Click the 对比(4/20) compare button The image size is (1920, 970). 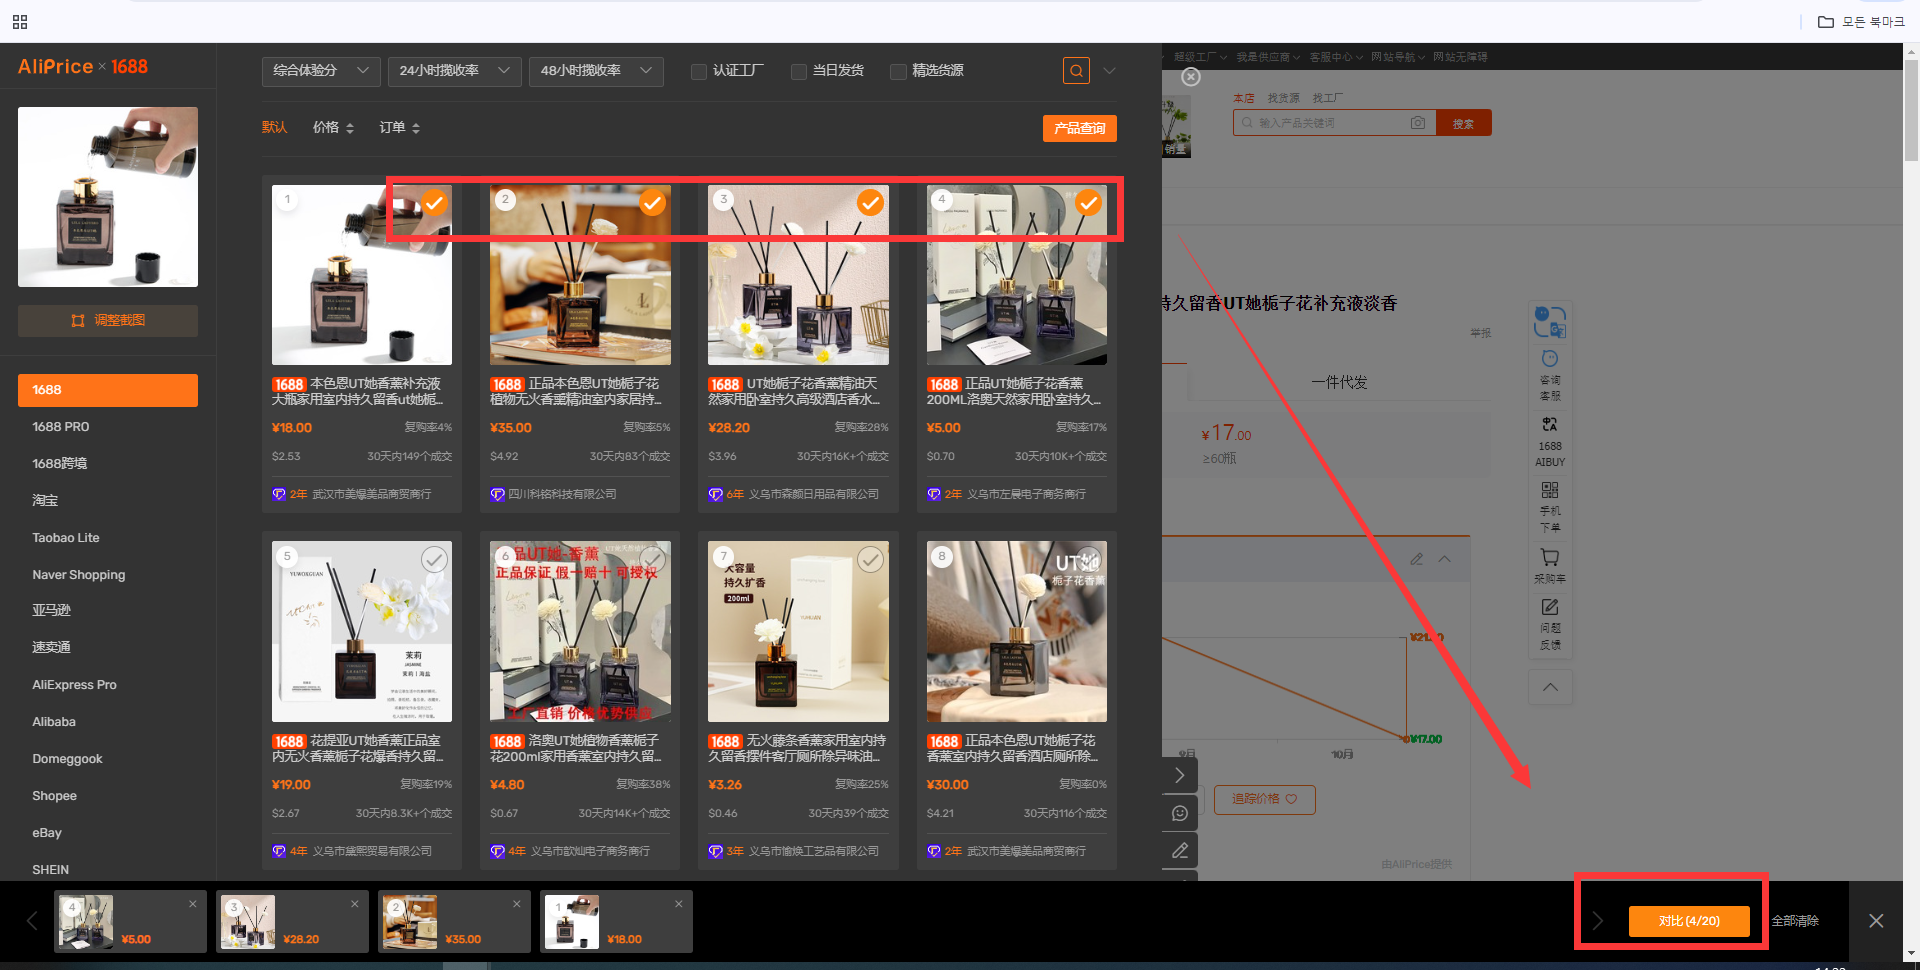[1689, 921]
